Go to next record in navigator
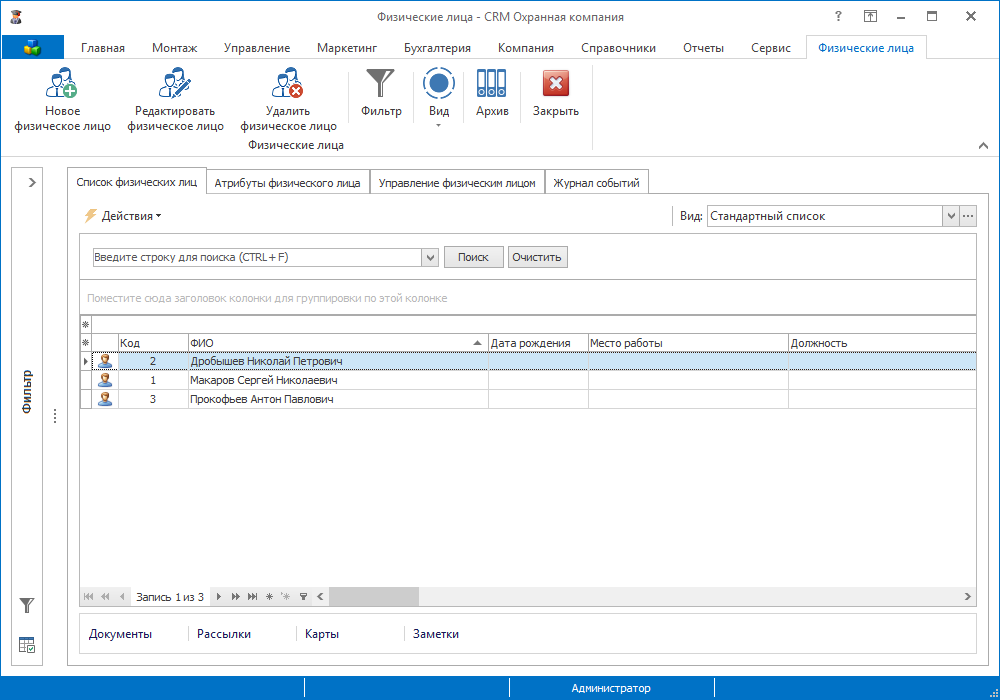Image resolution: width=1000 pixels, height=700 pixels. [x=219, y=597]
